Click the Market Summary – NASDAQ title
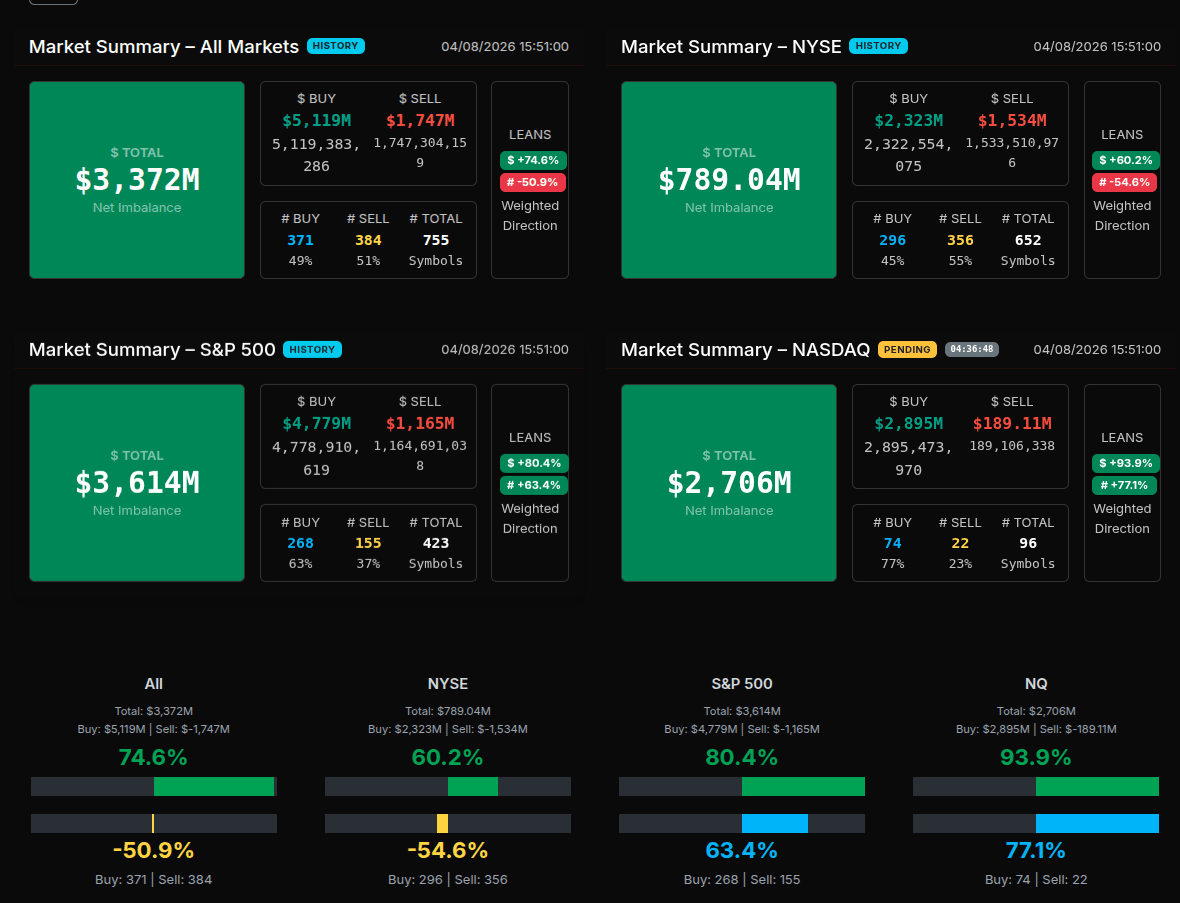Screen dimensions: 1180x903 coord(745,350)
